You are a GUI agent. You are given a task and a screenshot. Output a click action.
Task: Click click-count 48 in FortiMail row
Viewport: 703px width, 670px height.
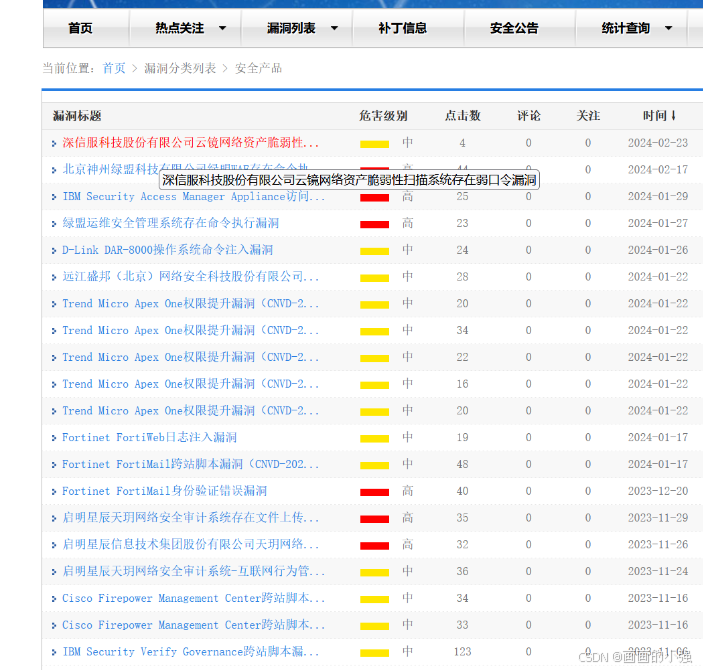tap(462, 464)
